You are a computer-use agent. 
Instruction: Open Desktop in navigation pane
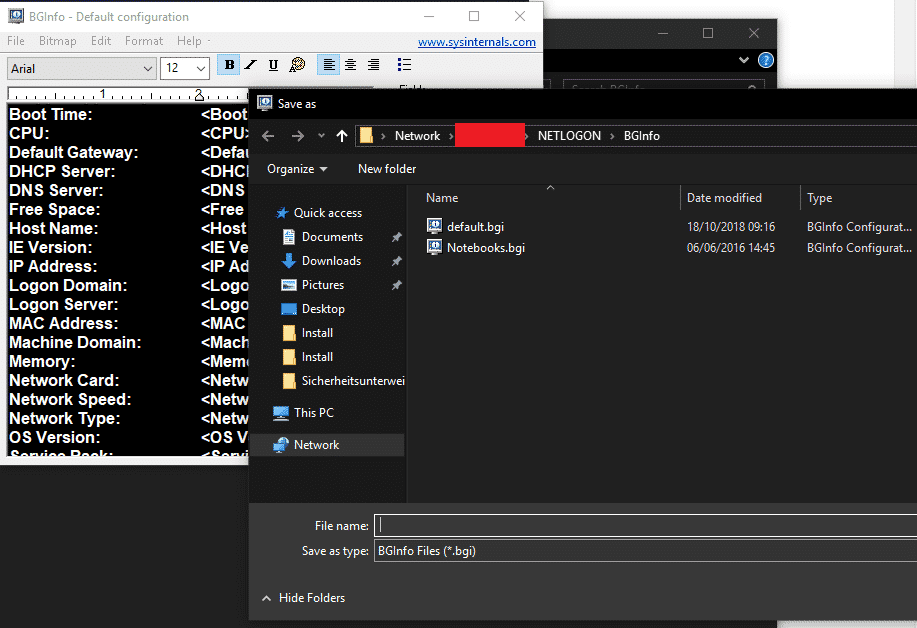point(323,309)
